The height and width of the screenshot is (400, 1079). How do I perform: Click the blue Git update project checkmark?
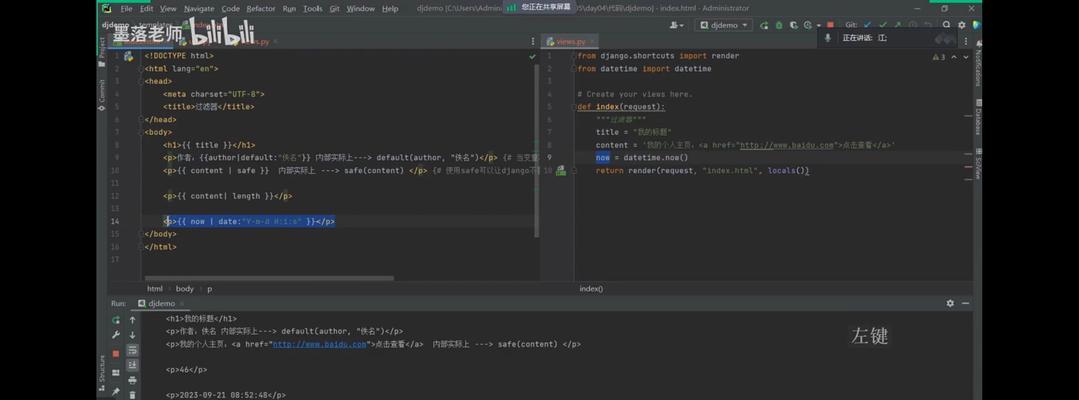point(866,25)
